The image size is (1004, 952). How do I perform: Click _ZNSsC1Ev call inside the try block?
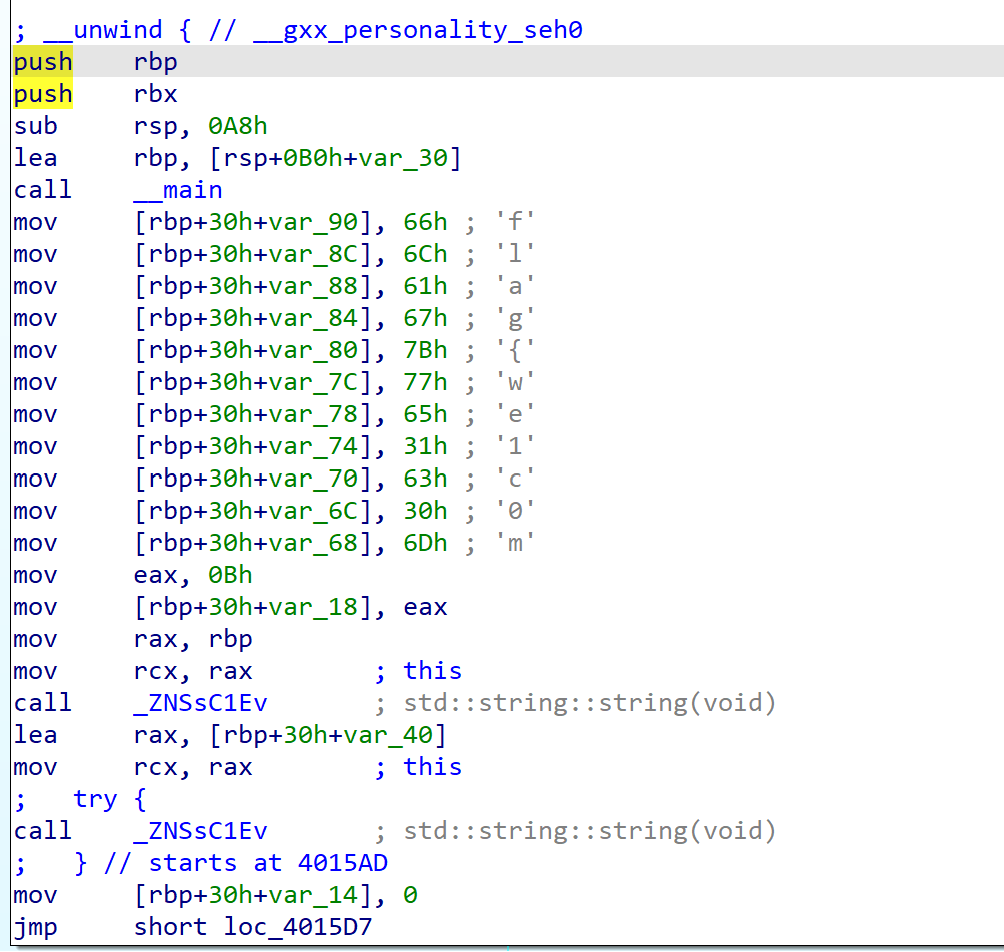tap(200, 831)
